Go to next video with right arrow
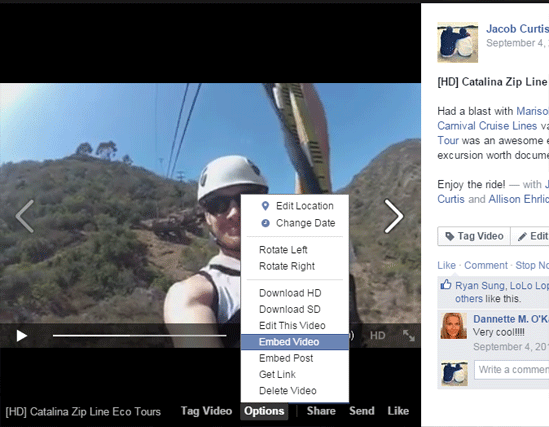Viewport: 549px width, 427px height. [x=394, y=216]
